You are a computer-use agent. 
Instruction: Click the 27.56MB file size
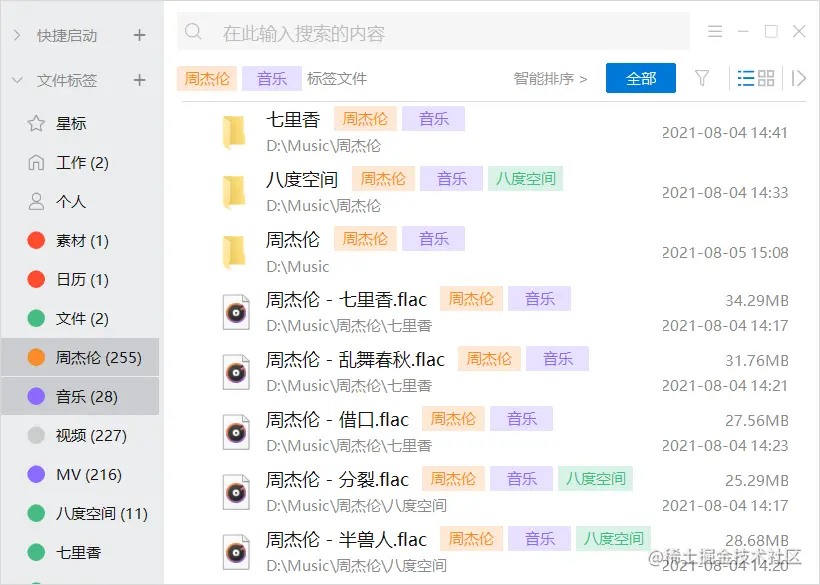pyautogui.click(x=757, y=420)
